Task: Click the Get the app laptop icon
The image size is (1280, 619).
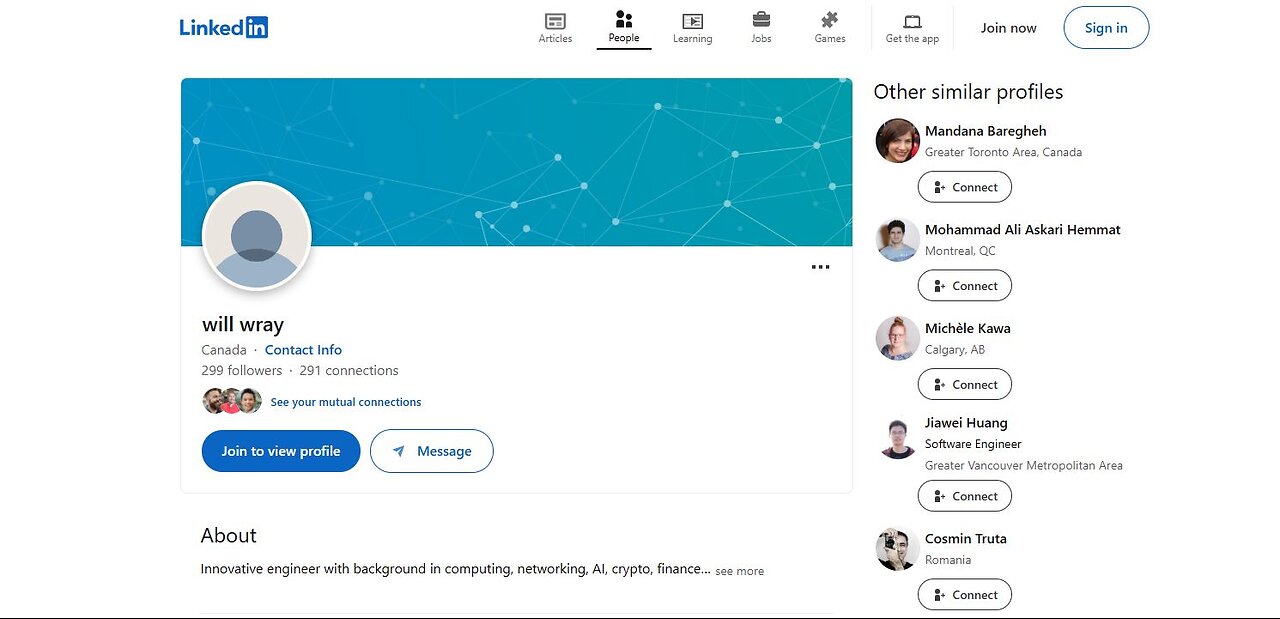Action: (912, 21)
